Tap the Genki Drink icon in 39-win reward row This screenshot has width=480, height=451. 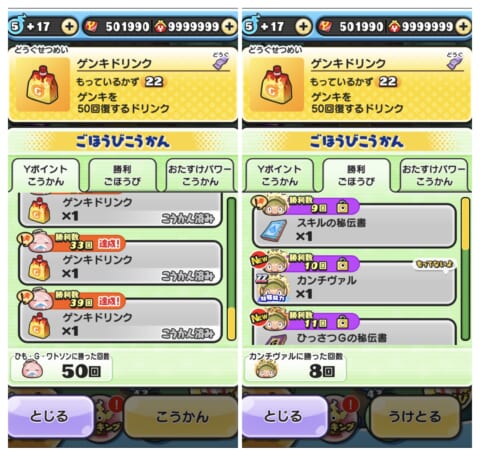point(39,326)
